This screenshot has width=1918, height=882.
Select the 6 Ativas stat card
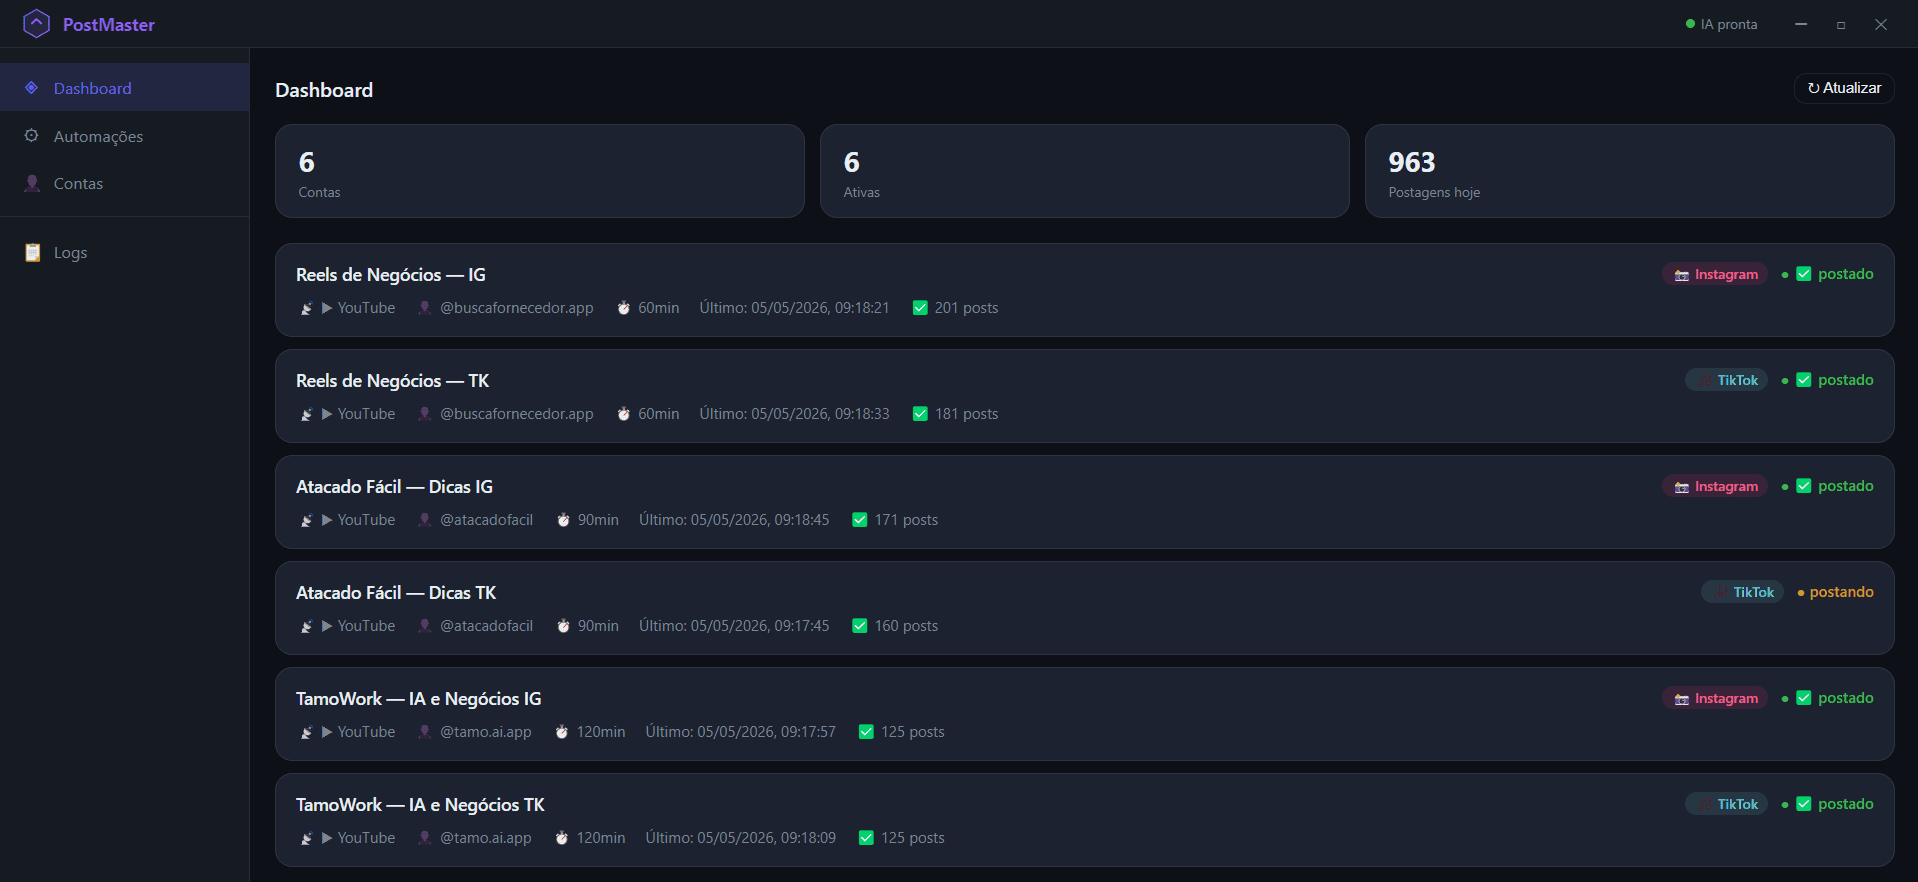pos(1085,171)
